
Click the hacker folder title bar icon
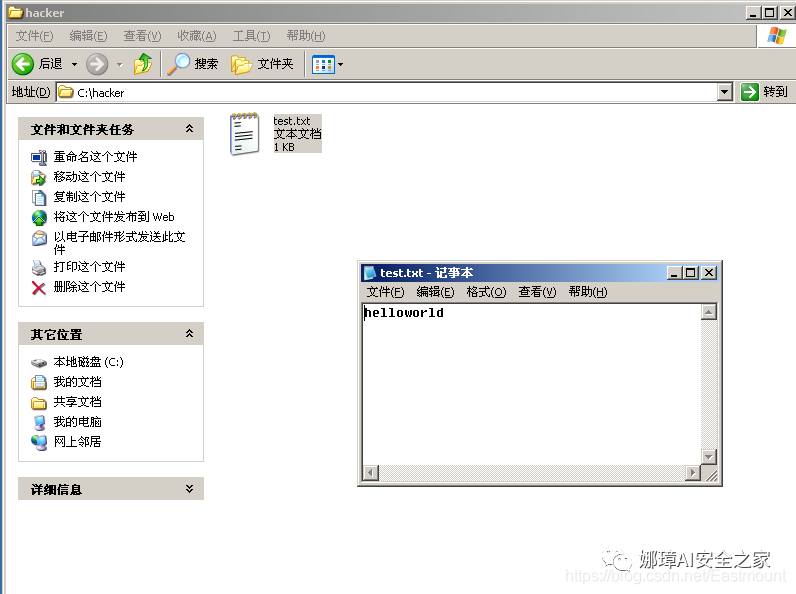[15, 12]
